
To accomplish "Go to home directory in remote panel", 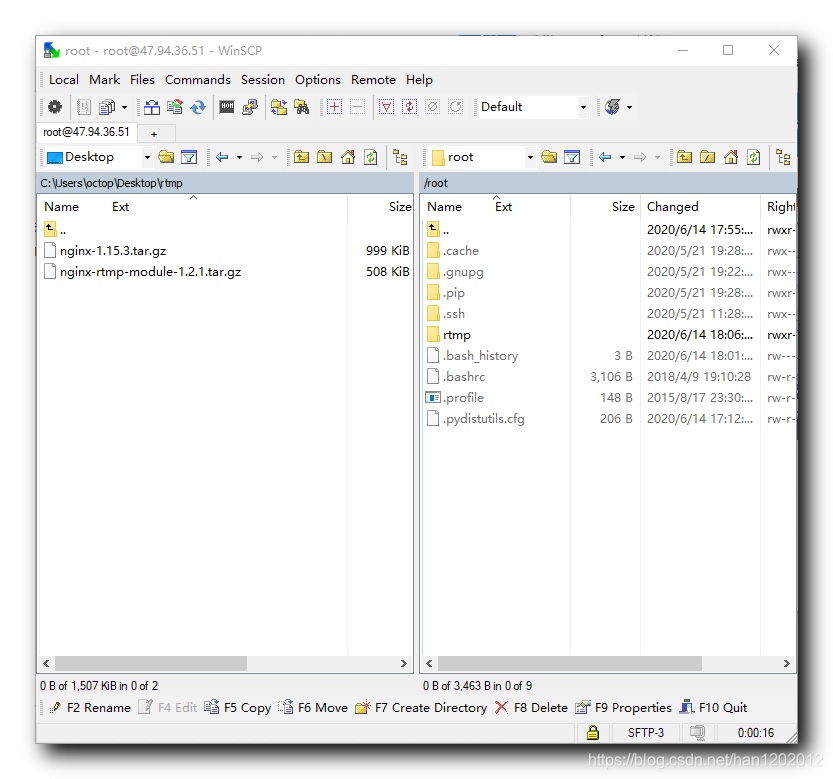I will point(731,157).
